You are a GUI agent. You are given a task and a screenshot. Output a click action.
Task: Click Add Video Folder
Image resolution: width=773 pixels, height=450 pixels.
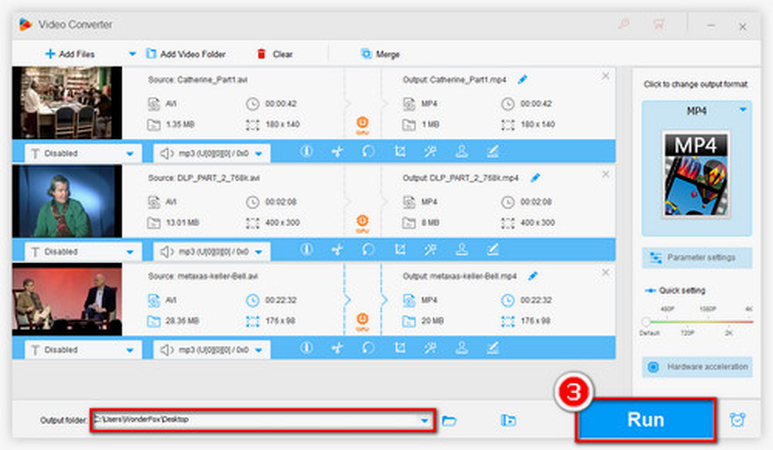click(x=186, y=54)
